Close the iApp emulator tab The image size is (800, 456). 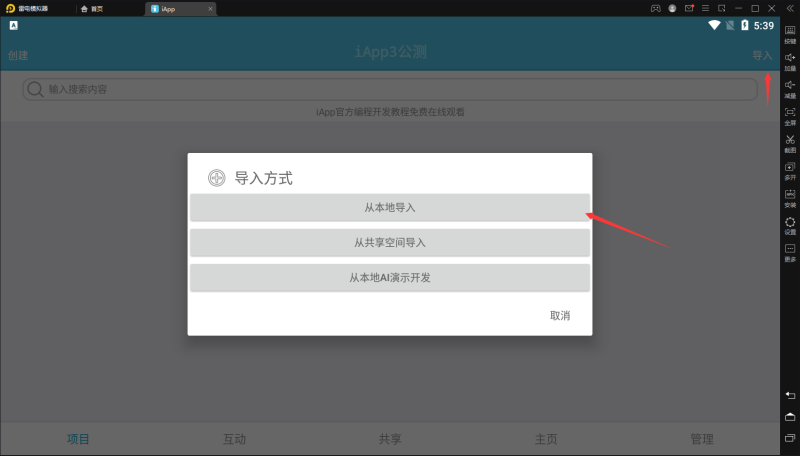pos(210,9)
